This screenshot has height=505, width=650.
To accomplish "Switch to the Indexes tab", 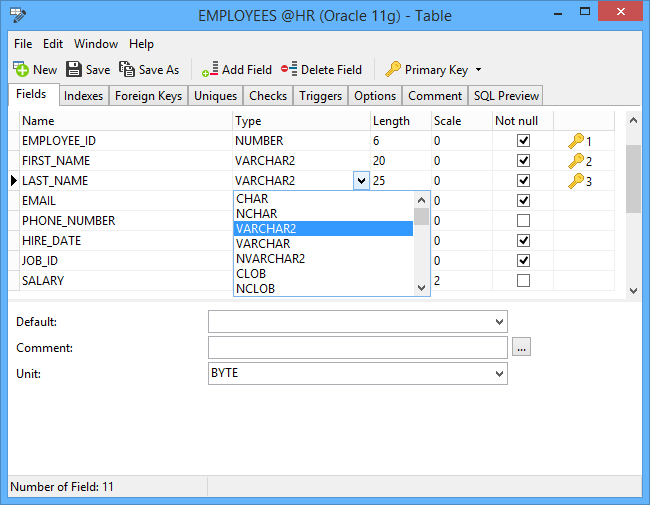I will (x=83, y=96).
